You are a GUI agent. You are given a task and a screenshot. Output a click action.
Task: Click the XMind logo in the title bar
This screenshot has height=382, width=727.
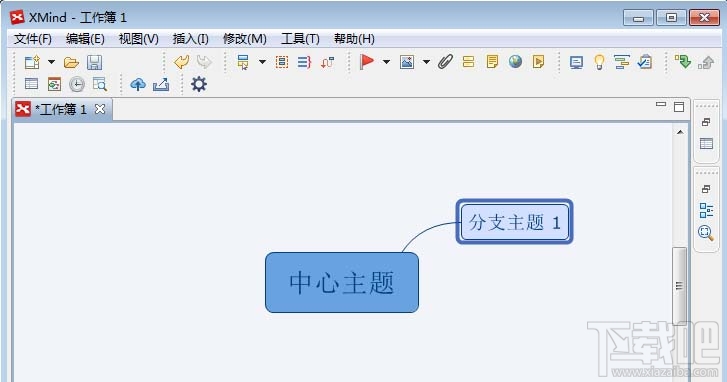pos(17,17)
